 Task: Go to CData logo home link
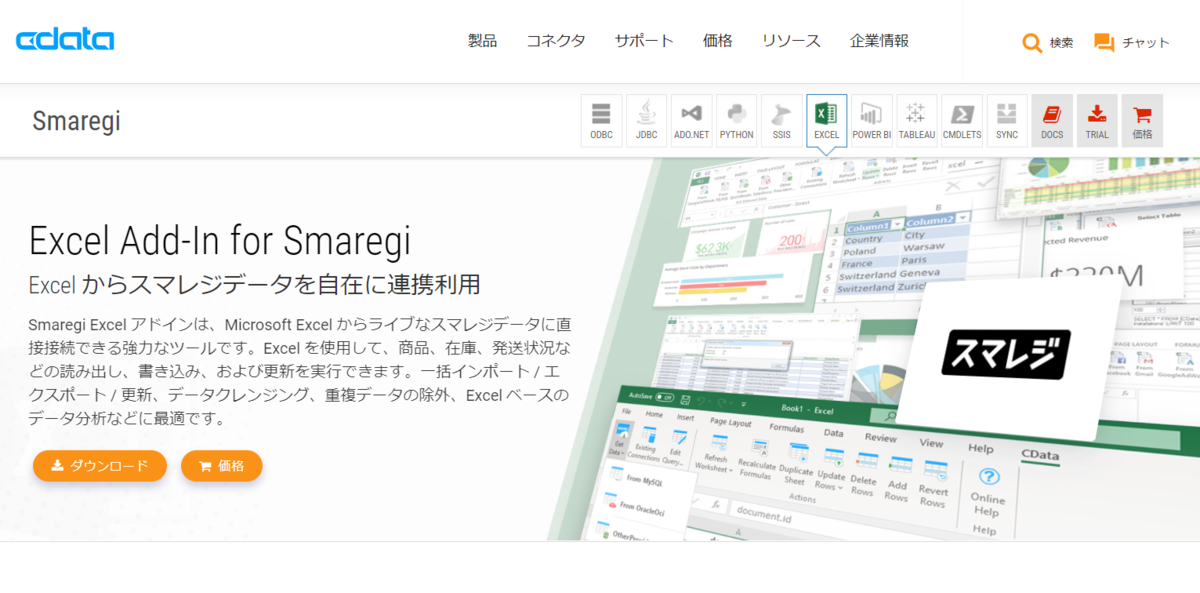click(65, 40)
